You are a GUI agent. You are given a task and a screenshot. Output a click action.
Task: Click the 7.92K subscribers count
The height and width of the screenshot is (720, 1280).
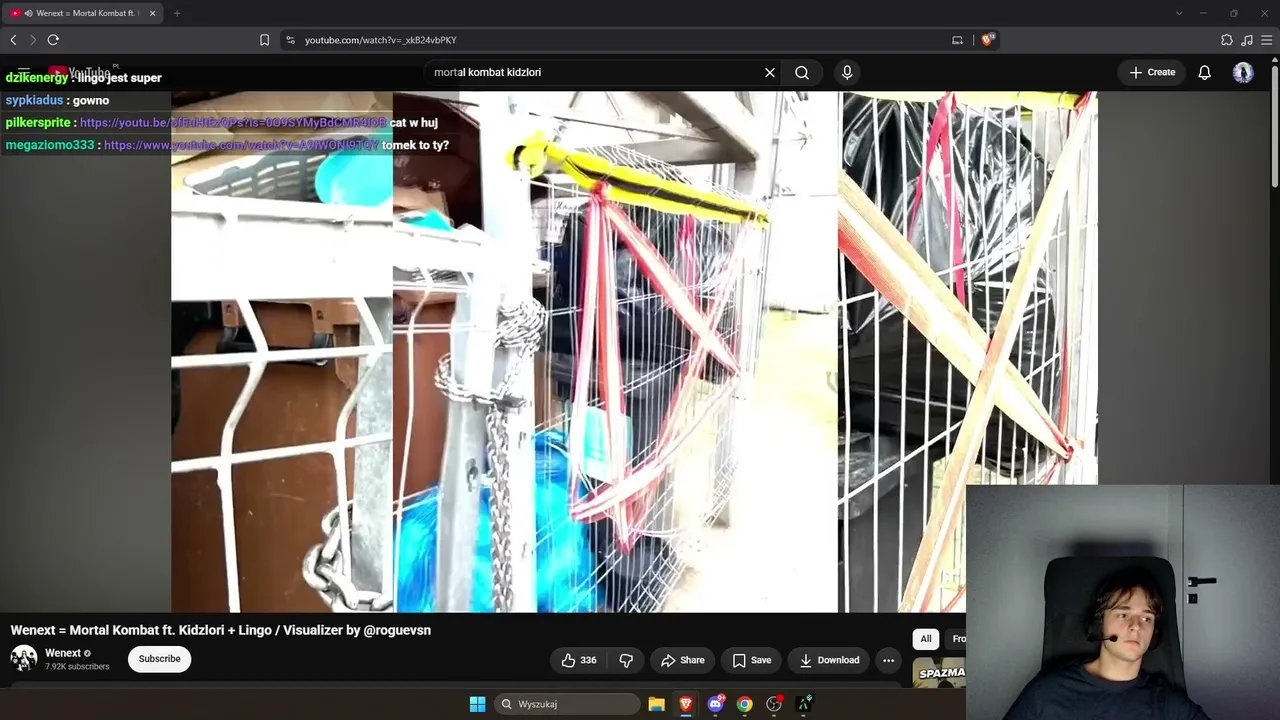[x=77, y=666]
